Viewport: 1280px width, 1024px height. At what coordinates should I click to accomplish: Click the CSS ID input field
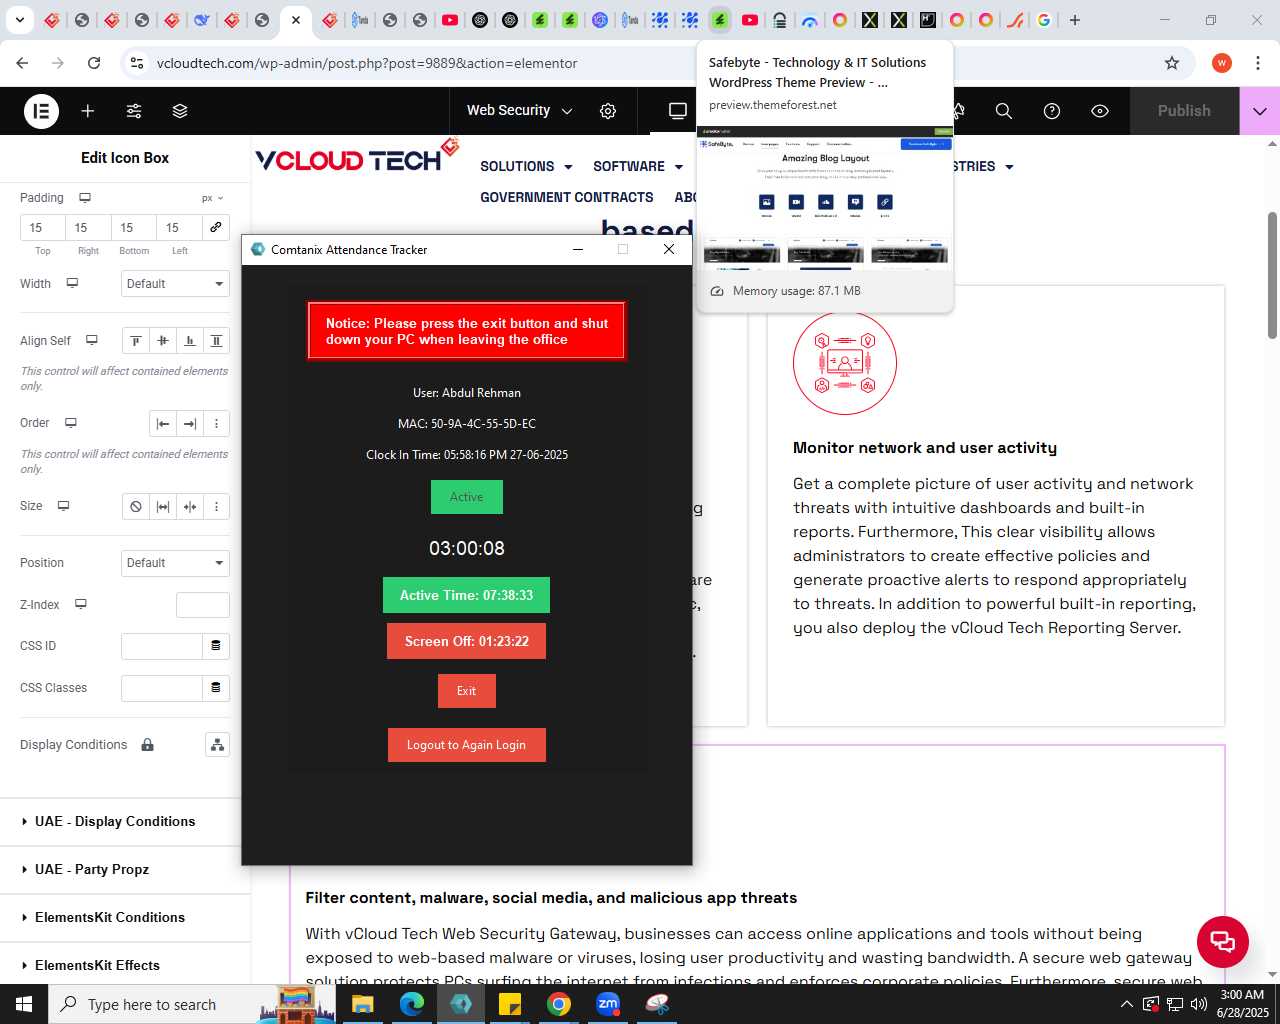(x=162, y=646)
